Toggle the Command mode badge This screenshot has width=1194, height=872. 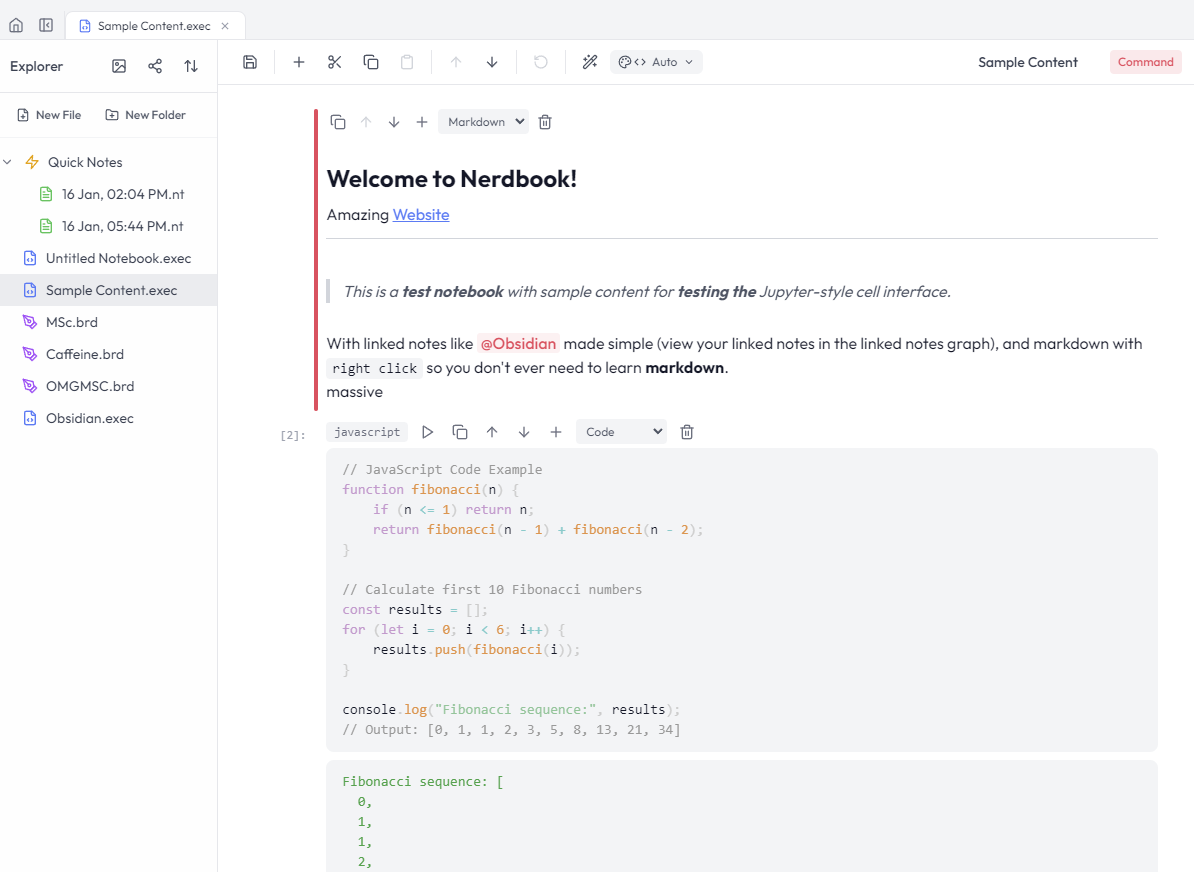coord(1145,62)
